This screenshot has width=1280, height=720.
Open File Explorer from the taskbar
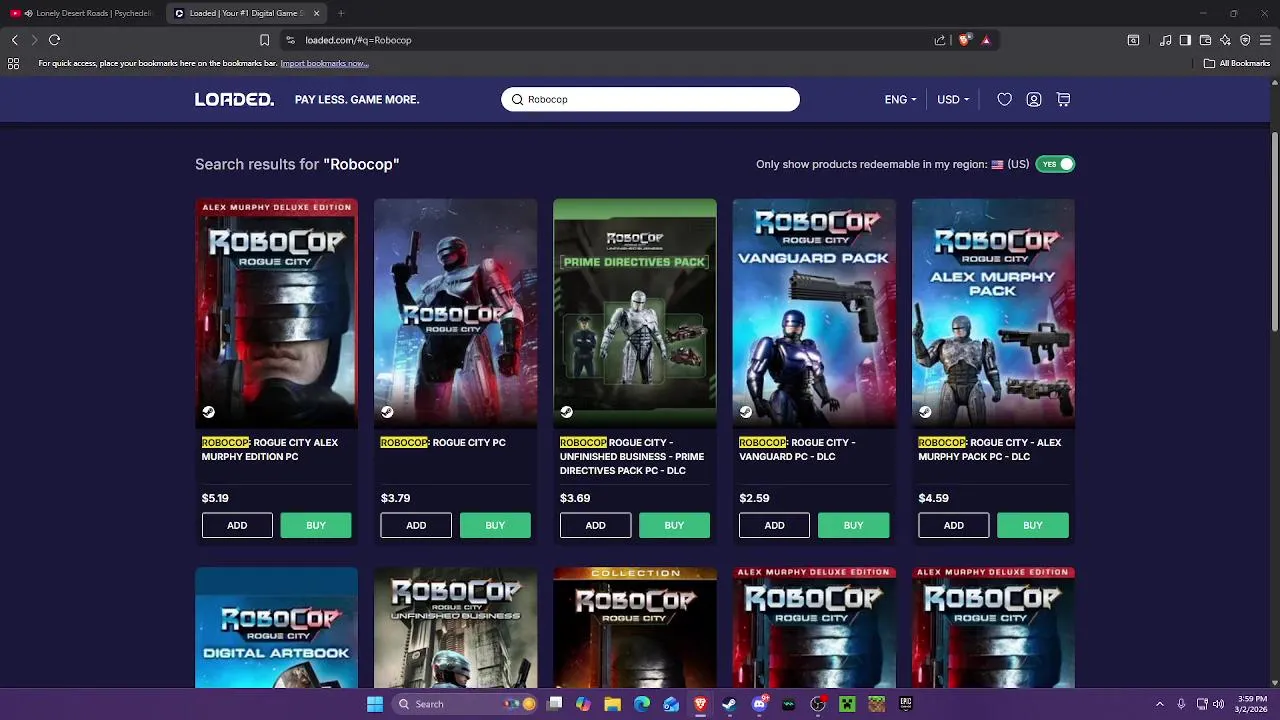612,704
